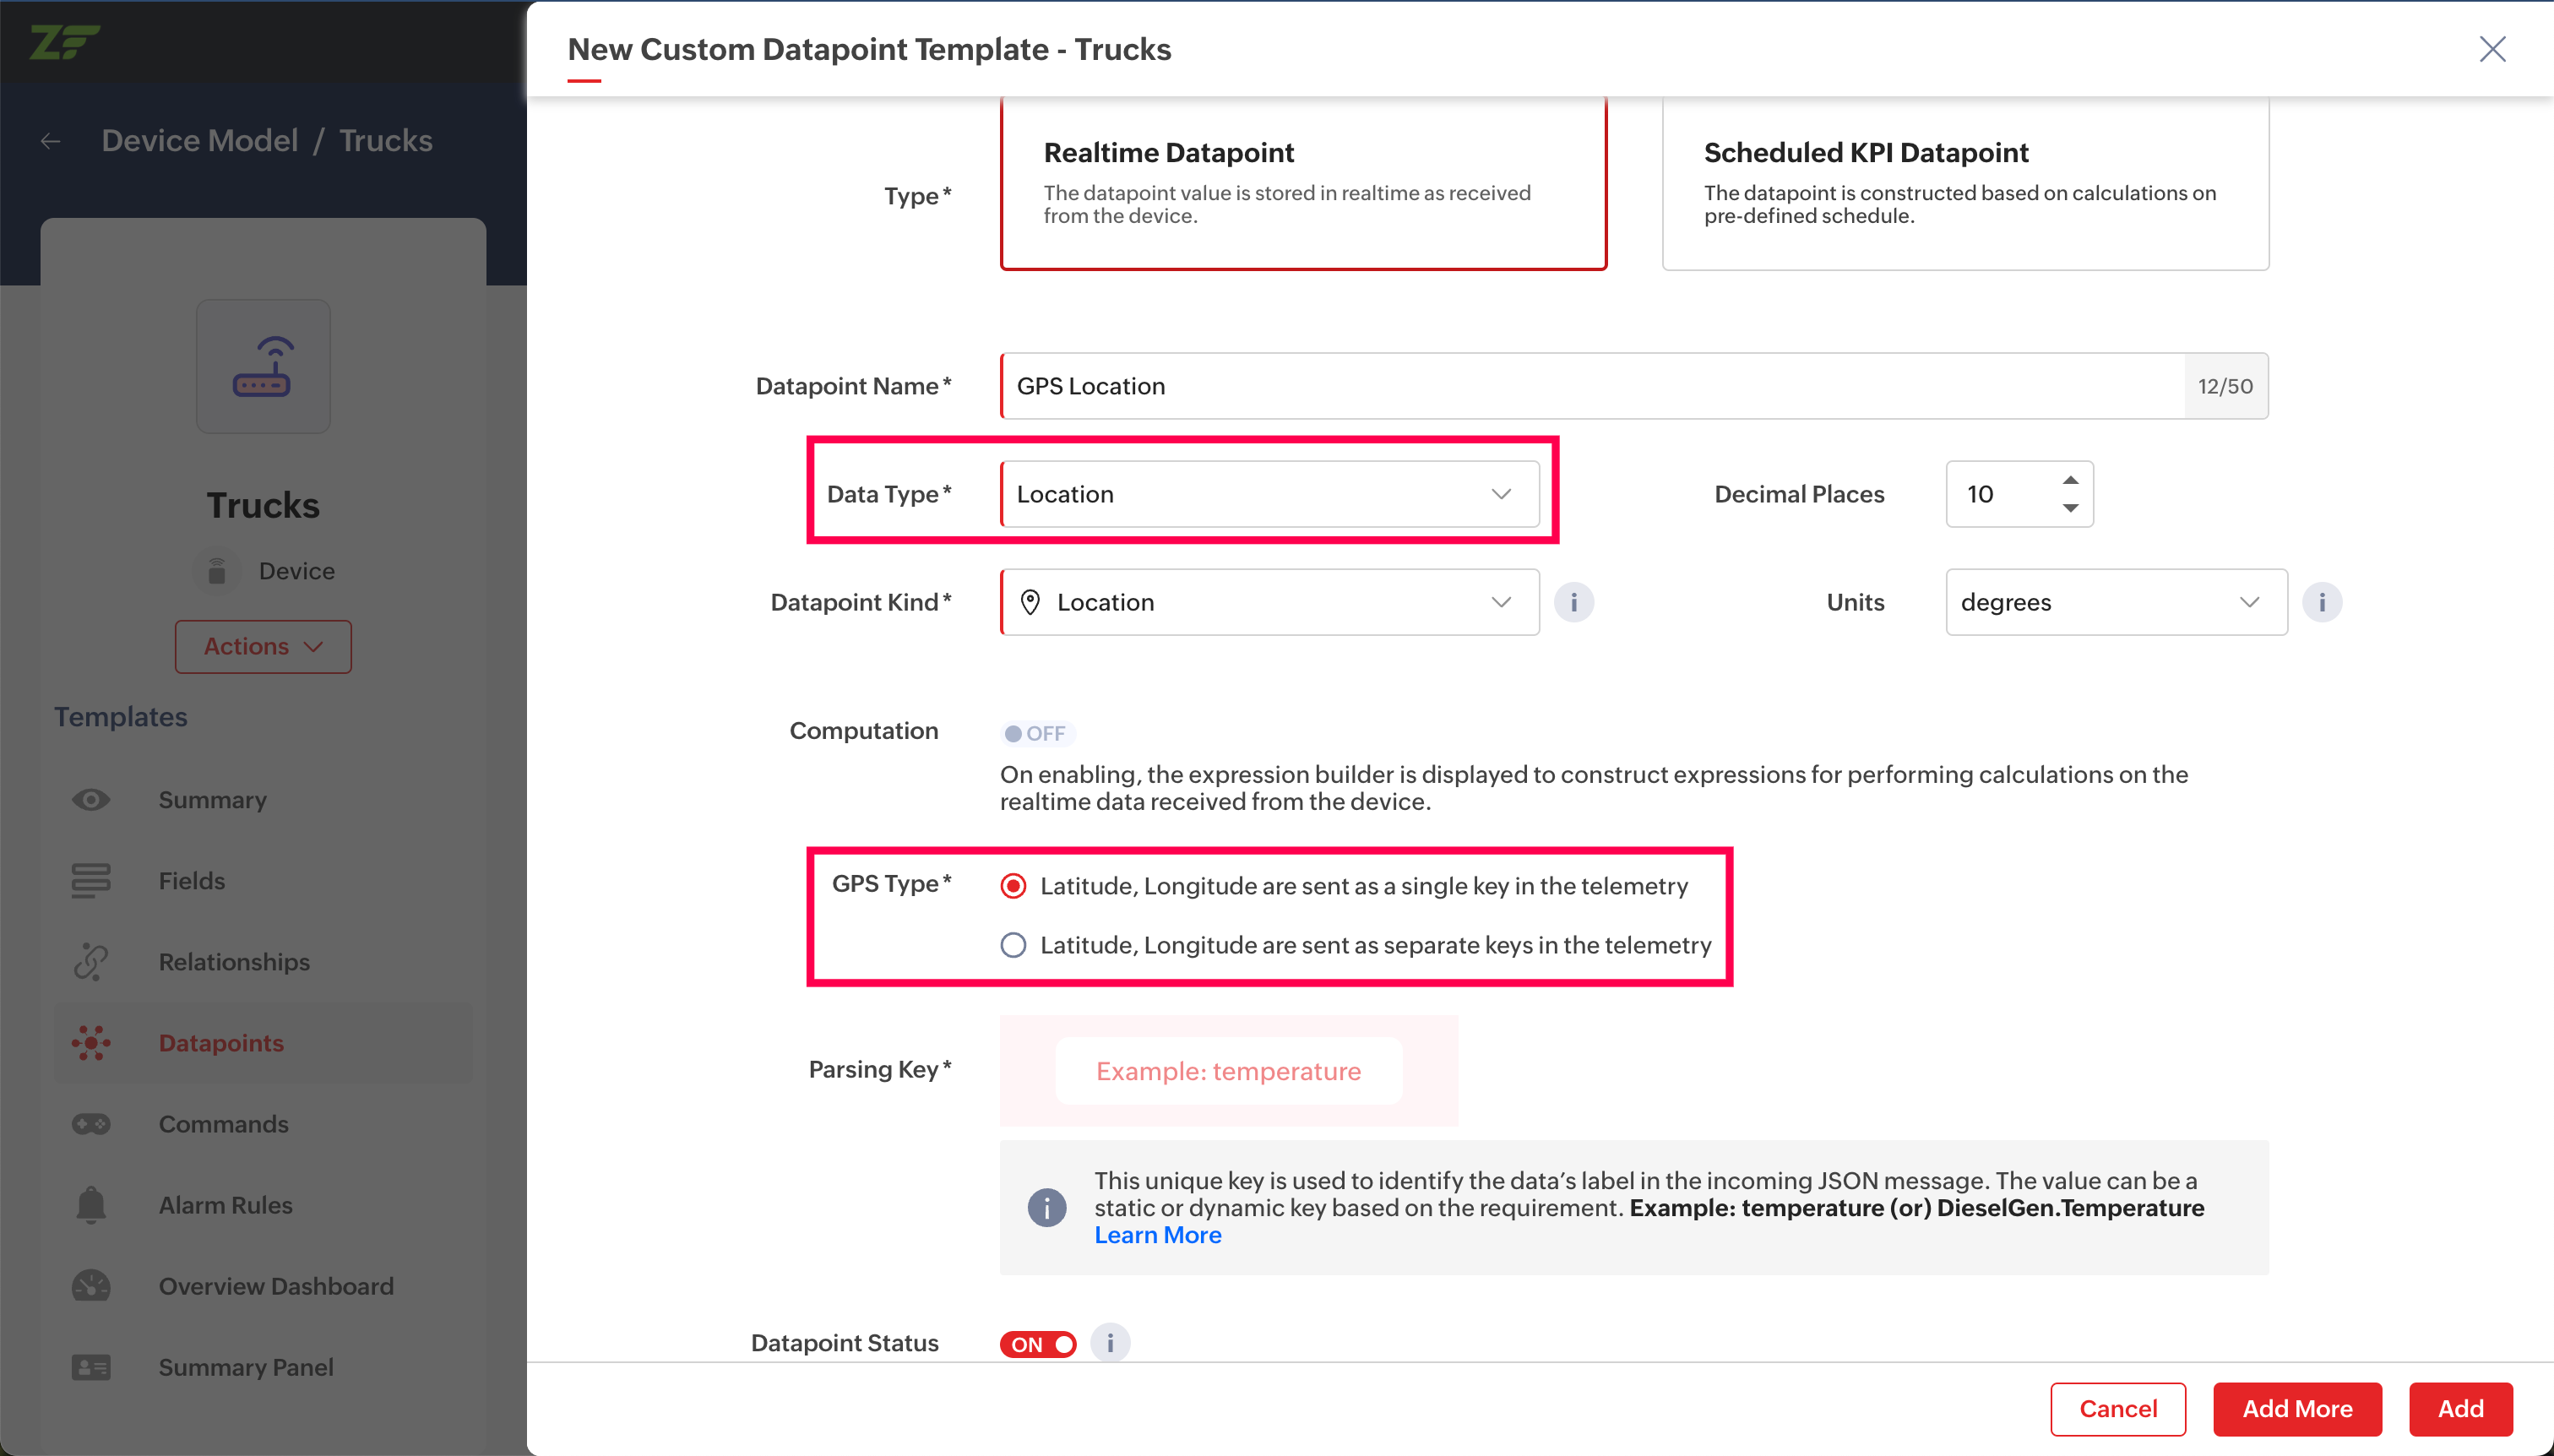The height and width of the screenshot is (1456, 2554).
Task: Open the Relationships template item
Action: coord(234,962)
